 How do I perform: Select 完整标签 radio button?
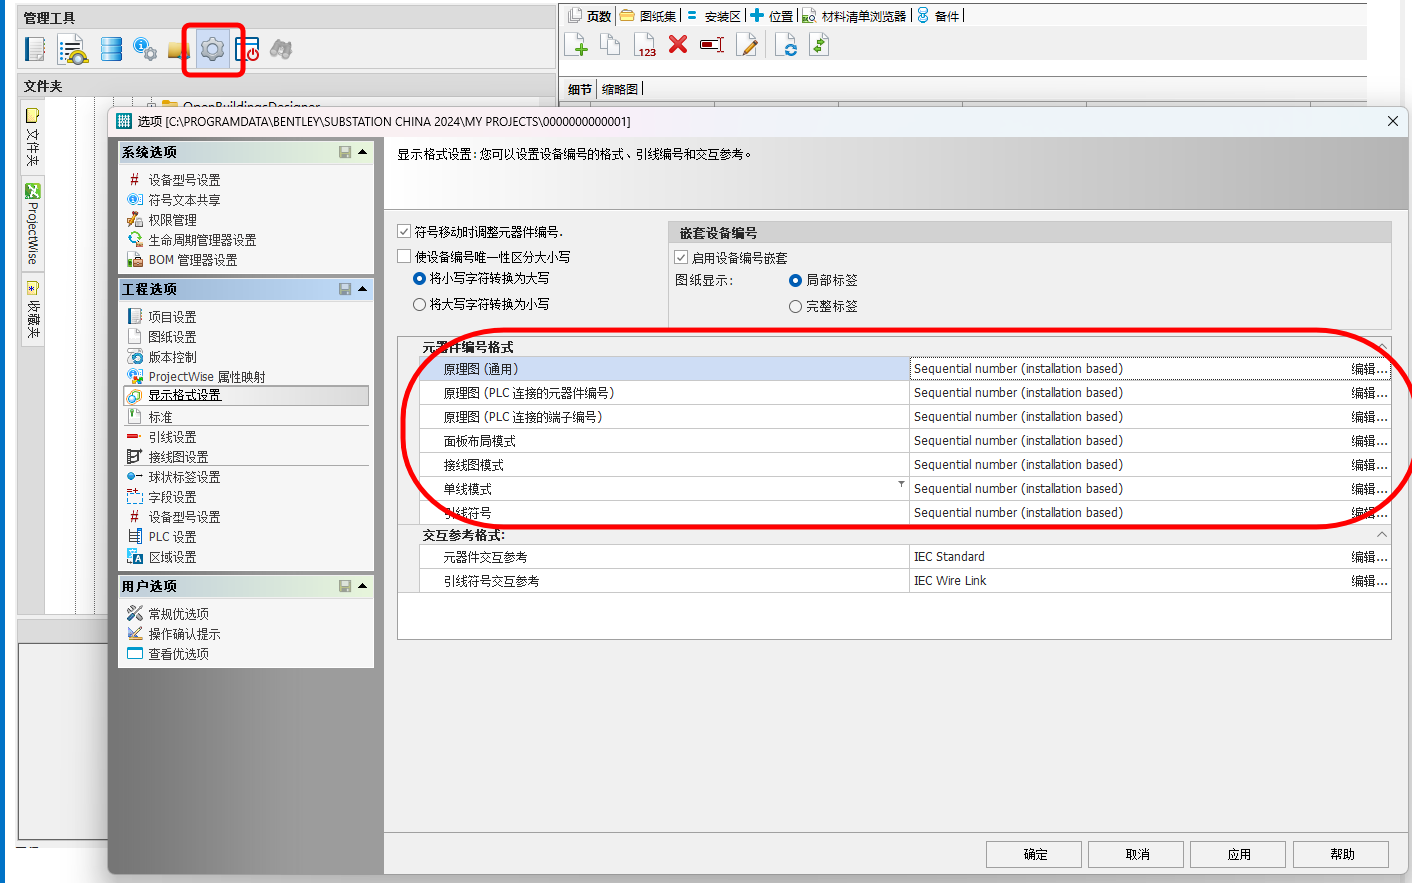(796, 306)
